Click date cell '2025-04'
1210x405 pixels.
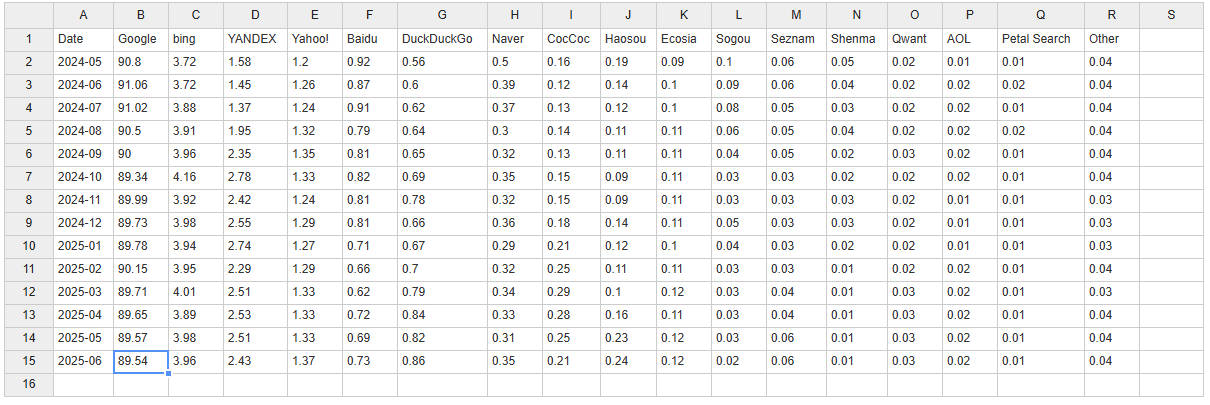[83, 315]
